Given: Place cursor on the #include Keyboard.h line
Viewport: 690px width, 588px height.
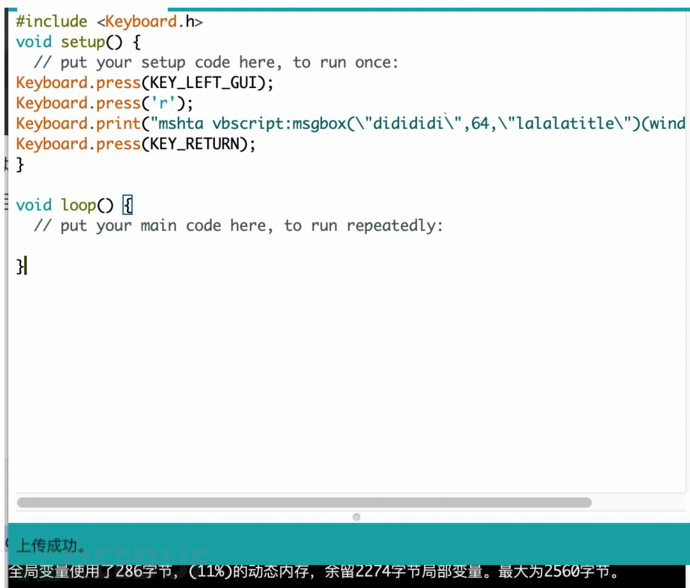Looking at the screenshot, I should coord(109,20).
